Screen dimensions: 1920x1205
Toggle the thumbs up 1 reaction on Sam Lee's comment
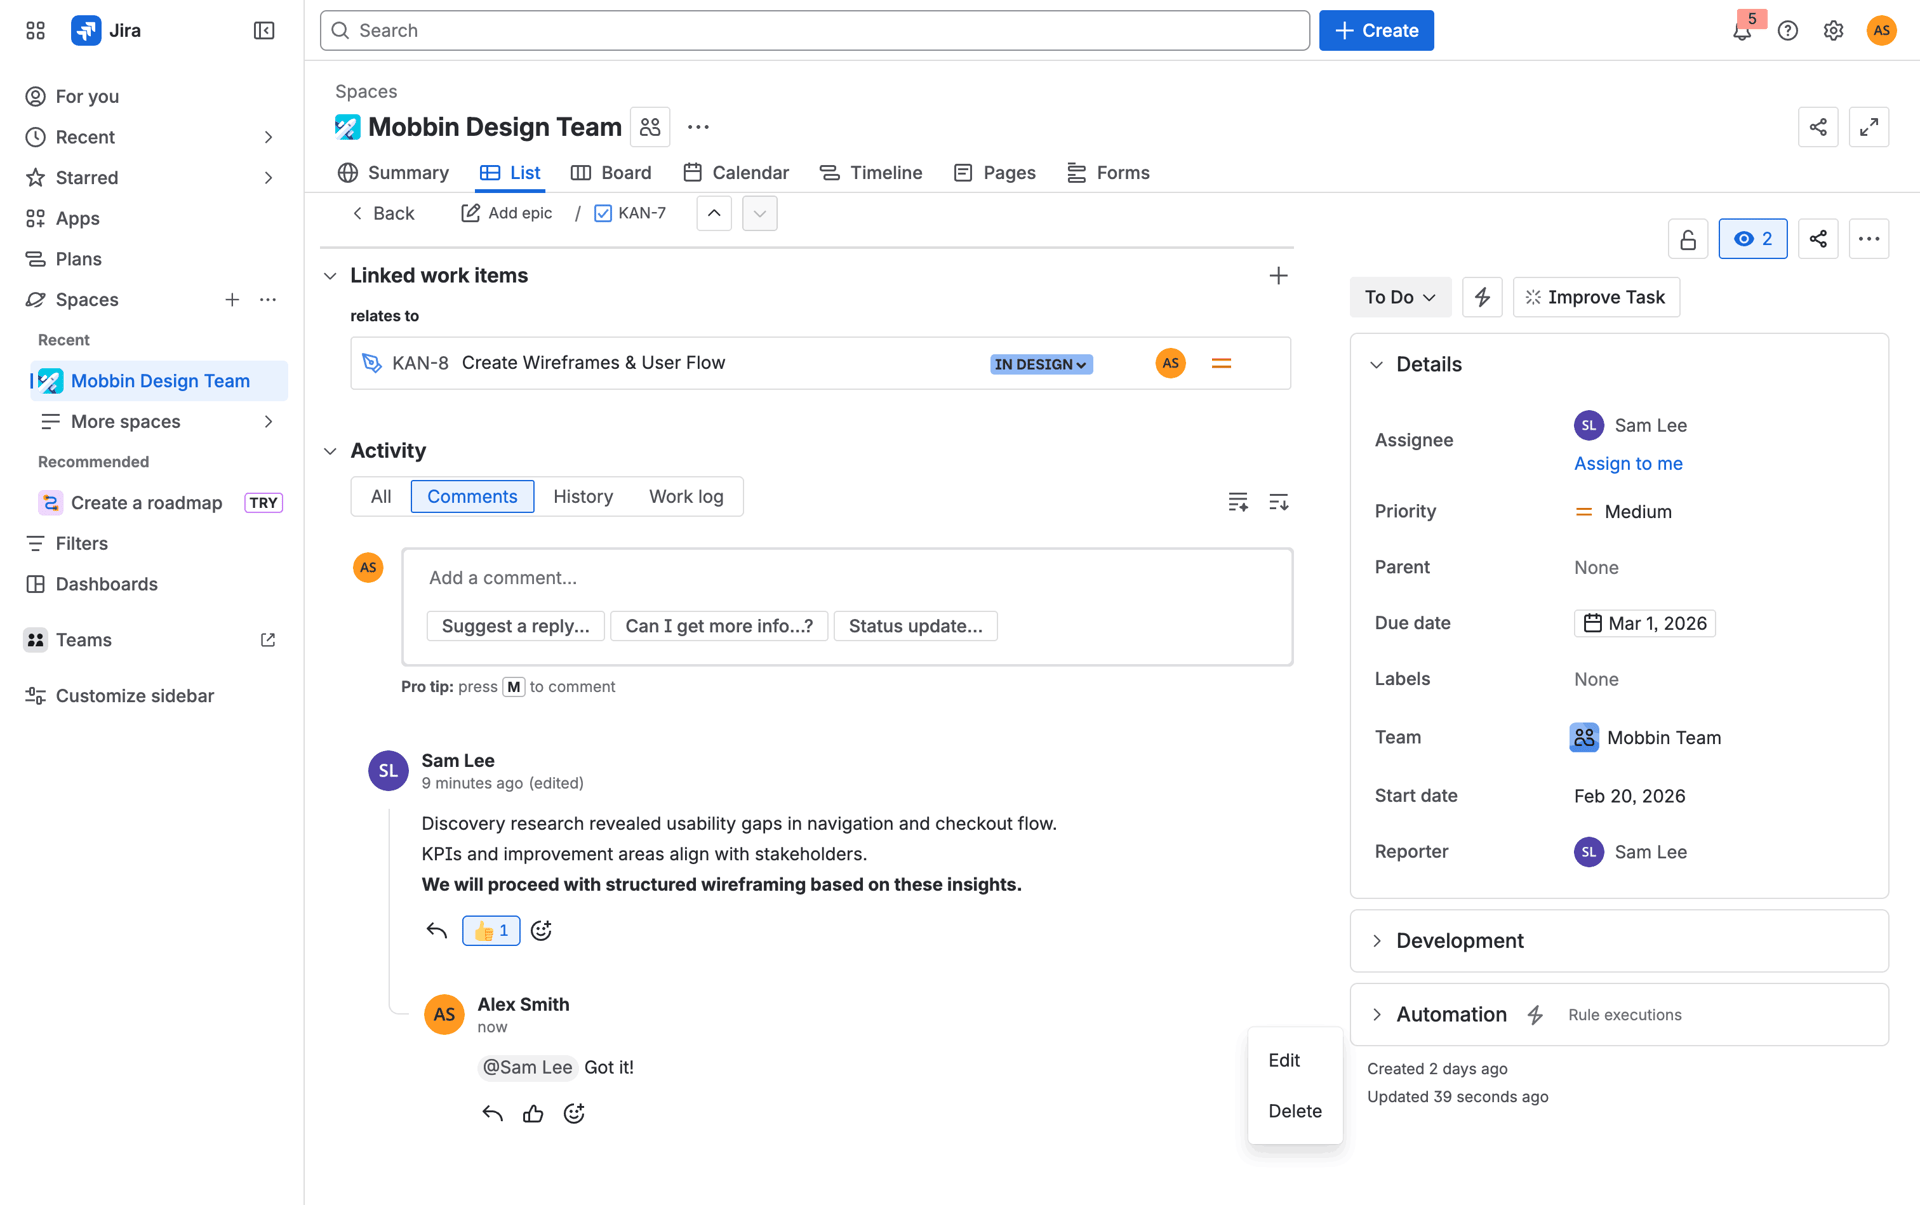click(491, 931)
